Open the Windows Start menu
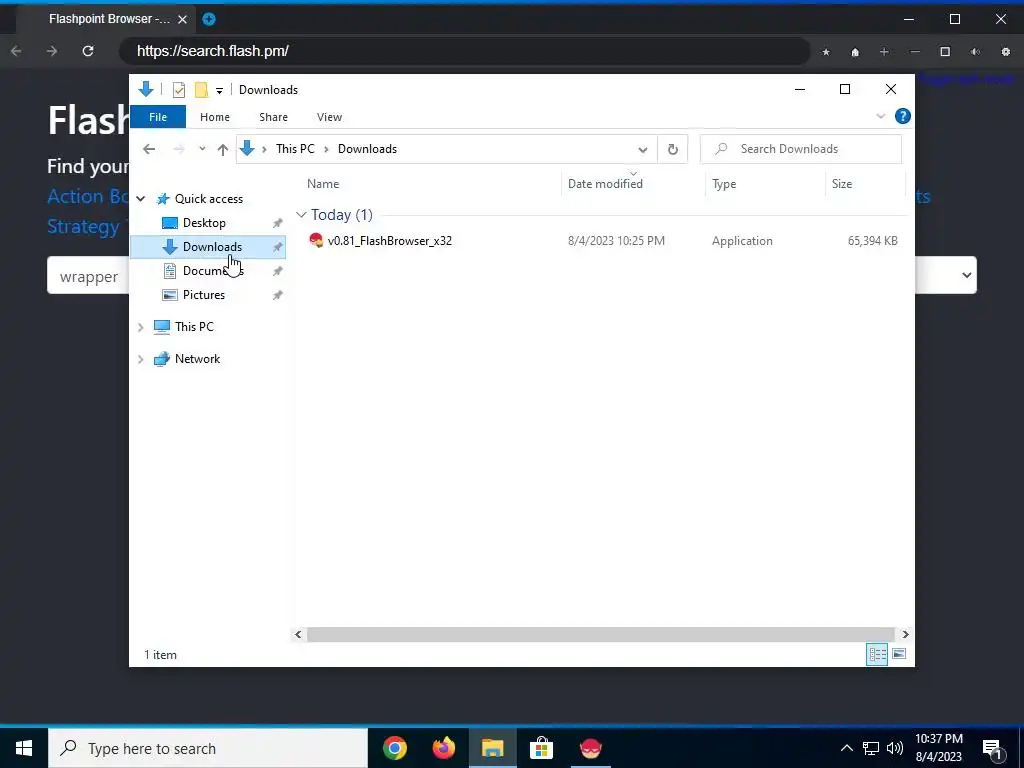This screenshot has width=1024, height=768. (24, 748)
